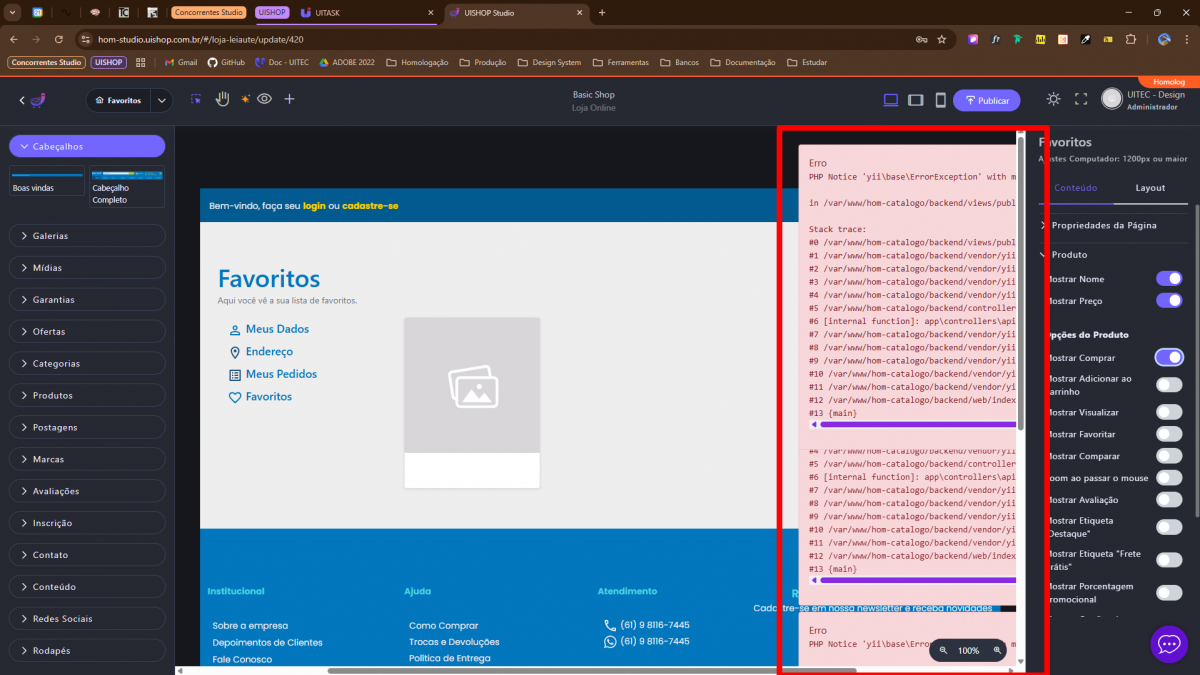This screenshot has height=675, width=1200.
Task: Open the UITASK browser tab
Action: coord(365,13)
